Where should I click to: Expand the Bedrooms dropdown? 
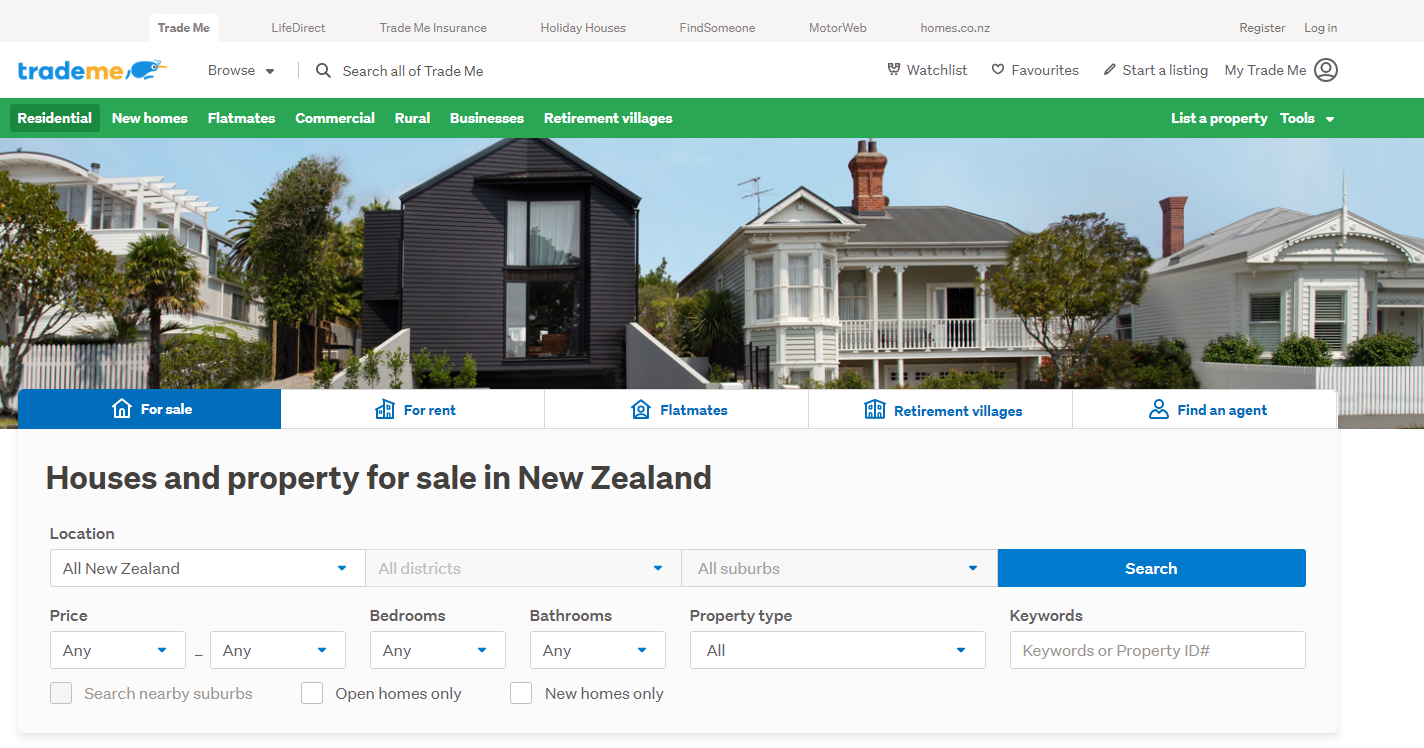(x=438, y=650)
